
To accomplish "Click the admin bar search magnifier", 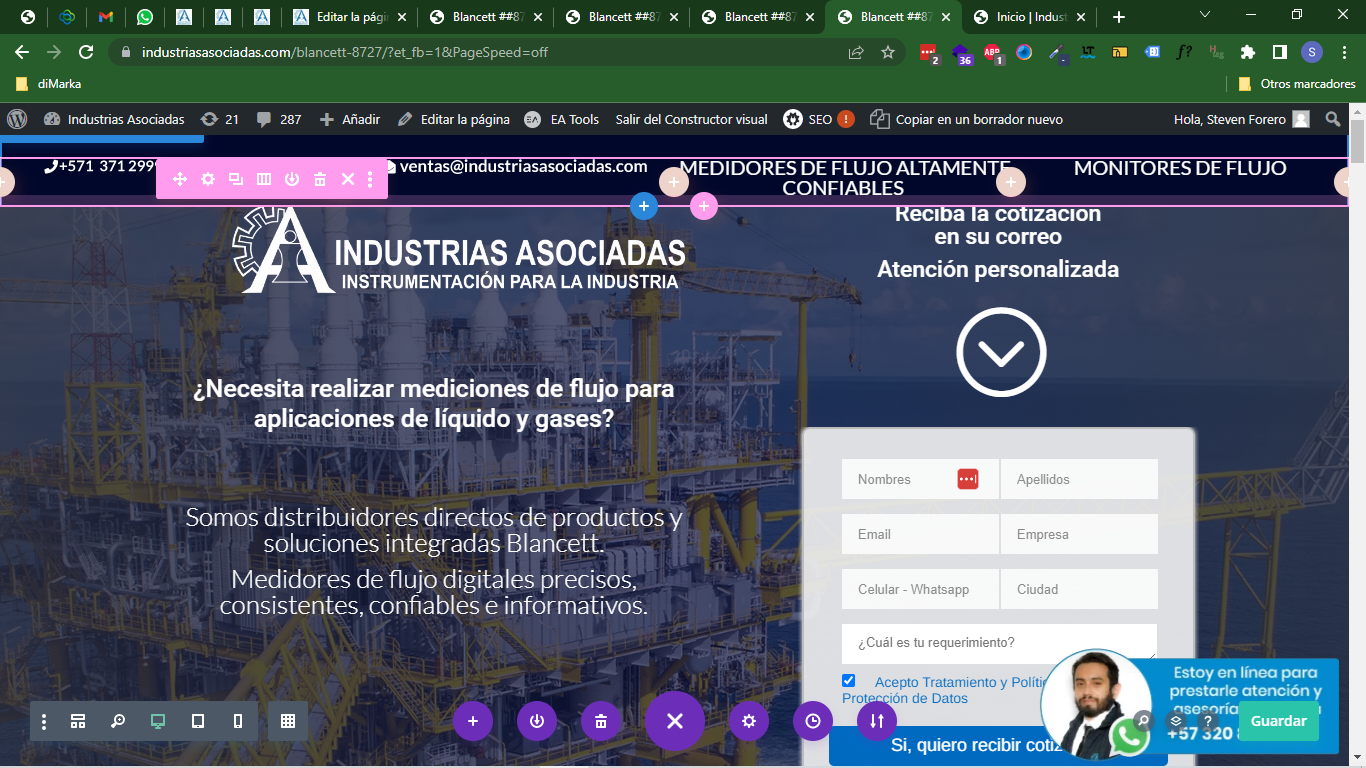I will (x=1333, y=119).
